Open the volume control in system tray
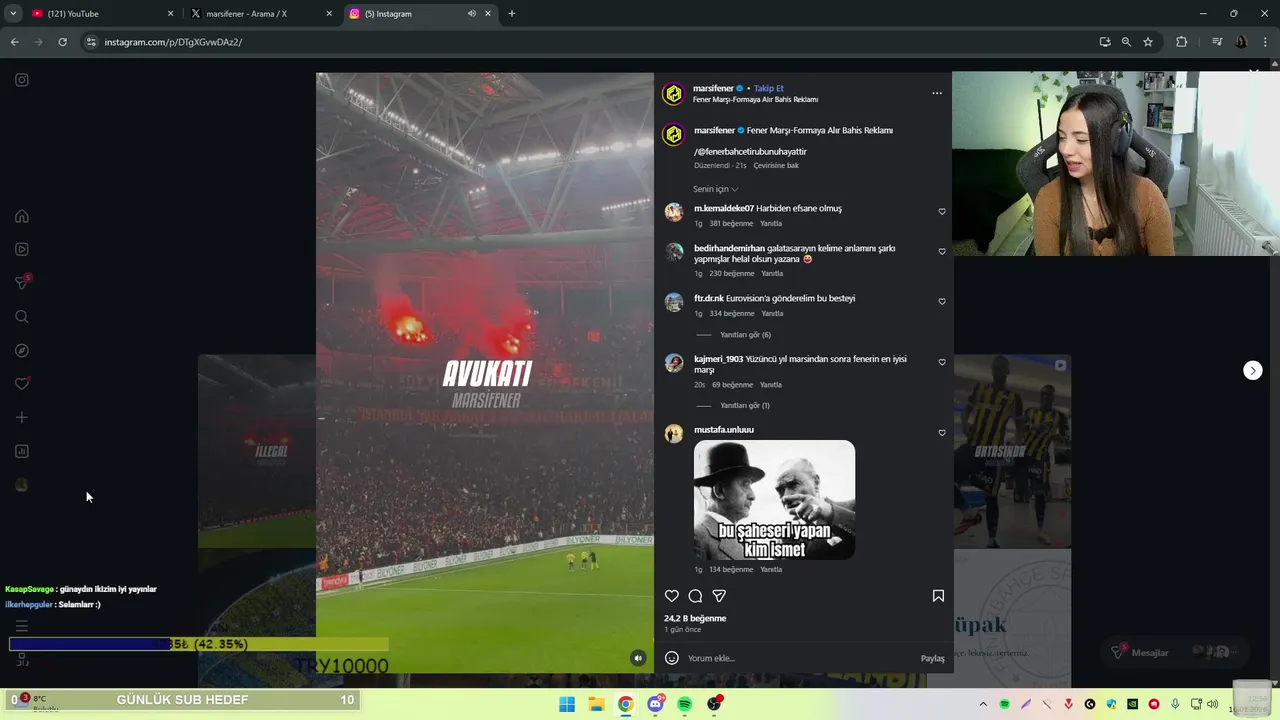1280x720 pixels. [x=1212, y=704]
